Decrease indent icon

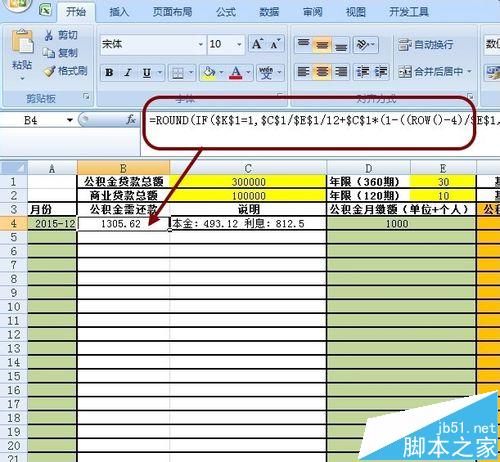pyautogui.click(x=362, y=72)
